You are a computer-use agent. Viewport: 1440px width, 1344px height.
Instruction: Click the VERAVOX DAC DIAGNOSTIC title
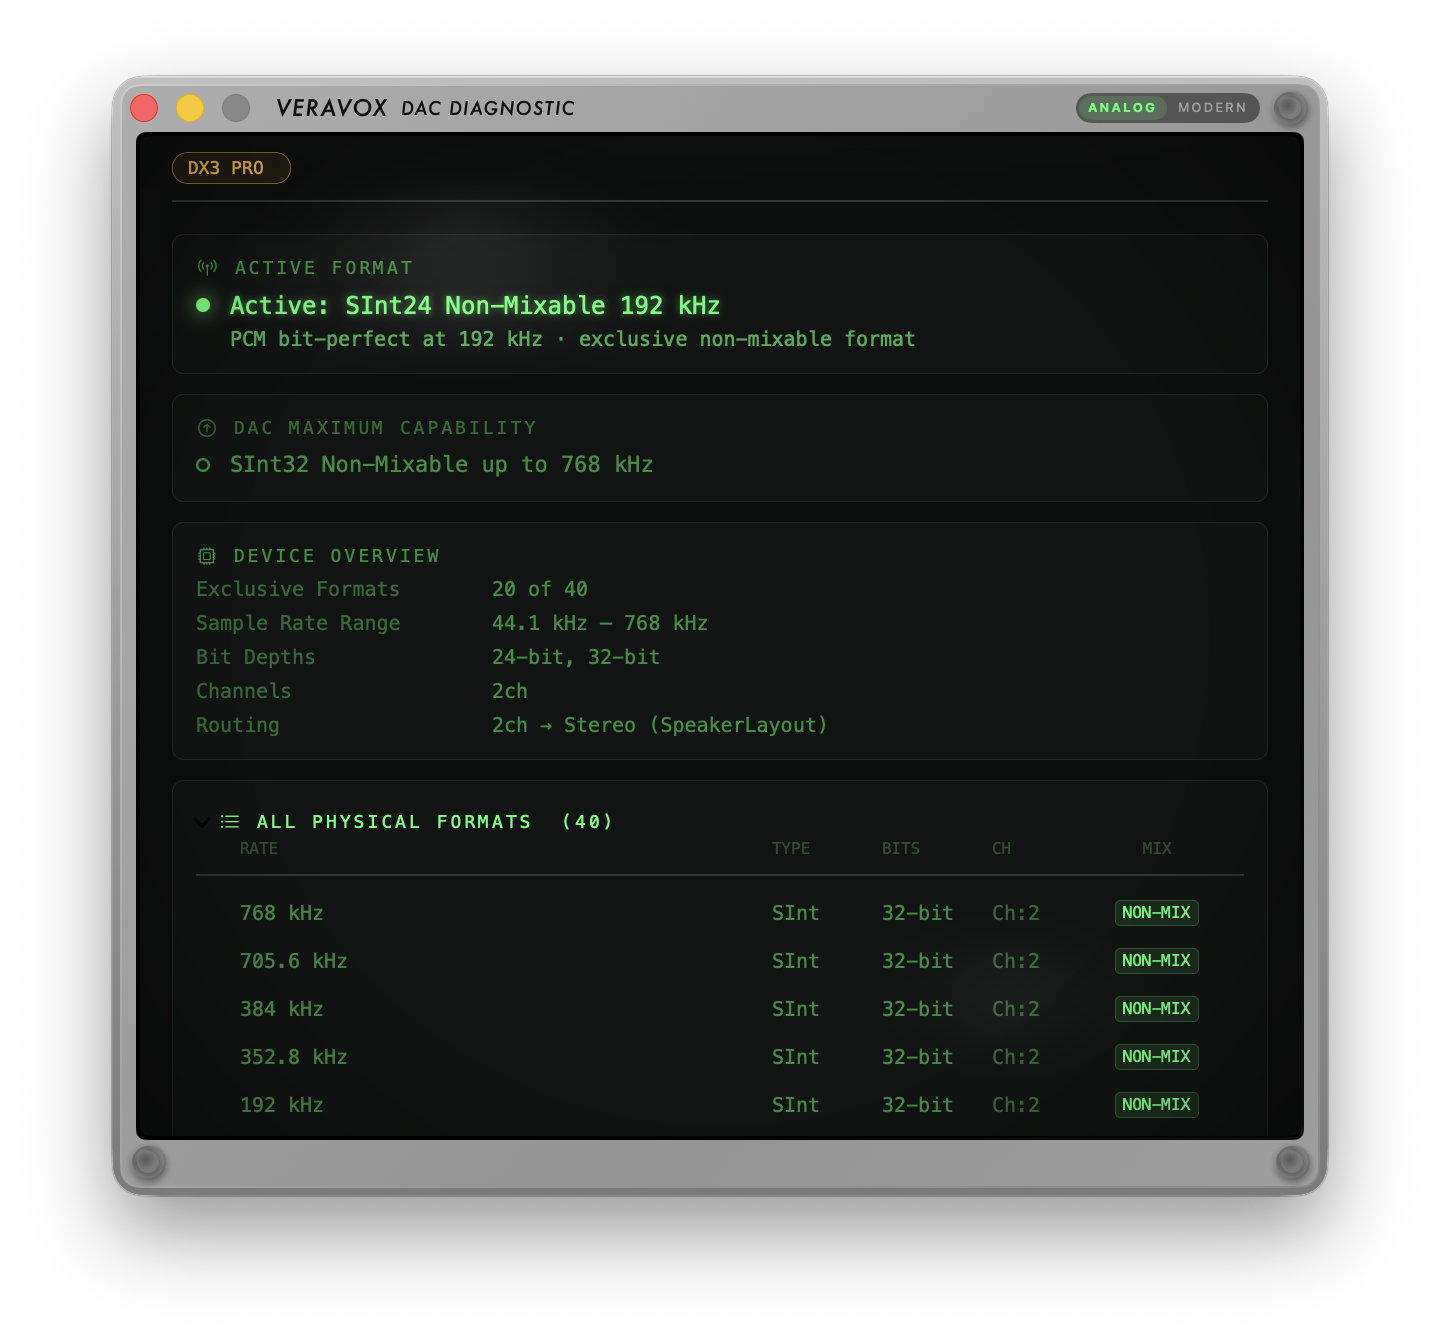pos(426,108)
